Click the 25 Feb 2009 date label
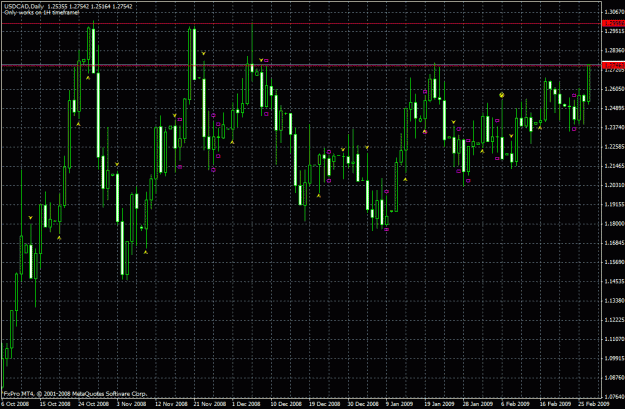Image resolution: width=625 pixels, height=409 pixels. pos(594,404)
